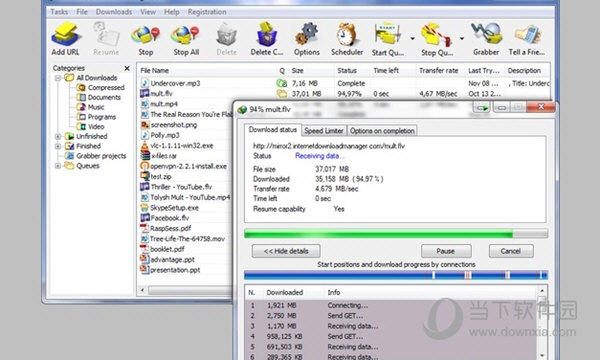Click the Resume toolbar icon
600x360 pixels.
106,35
